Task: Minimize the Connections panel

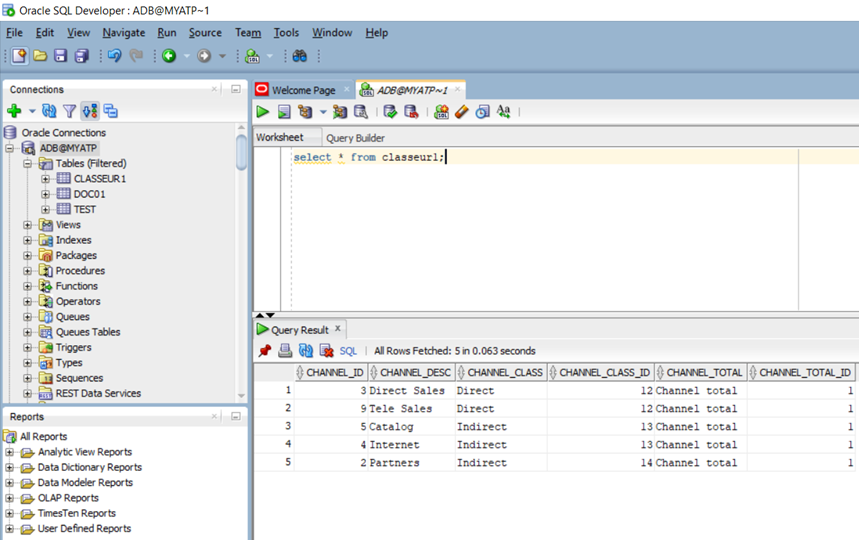Action: pos(236,89)
